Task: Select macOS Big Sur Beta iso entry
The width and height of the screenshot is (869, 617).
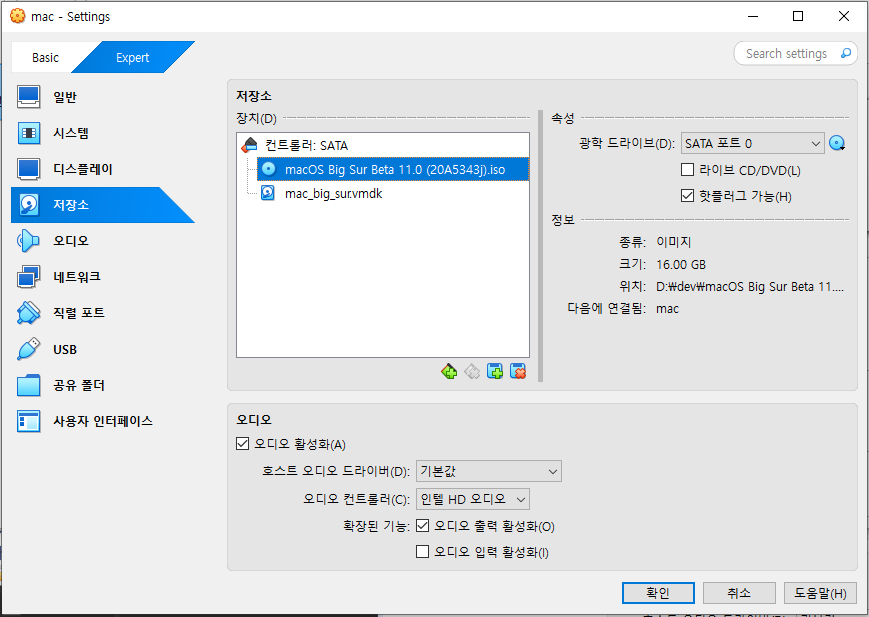Action: point(393,169)
